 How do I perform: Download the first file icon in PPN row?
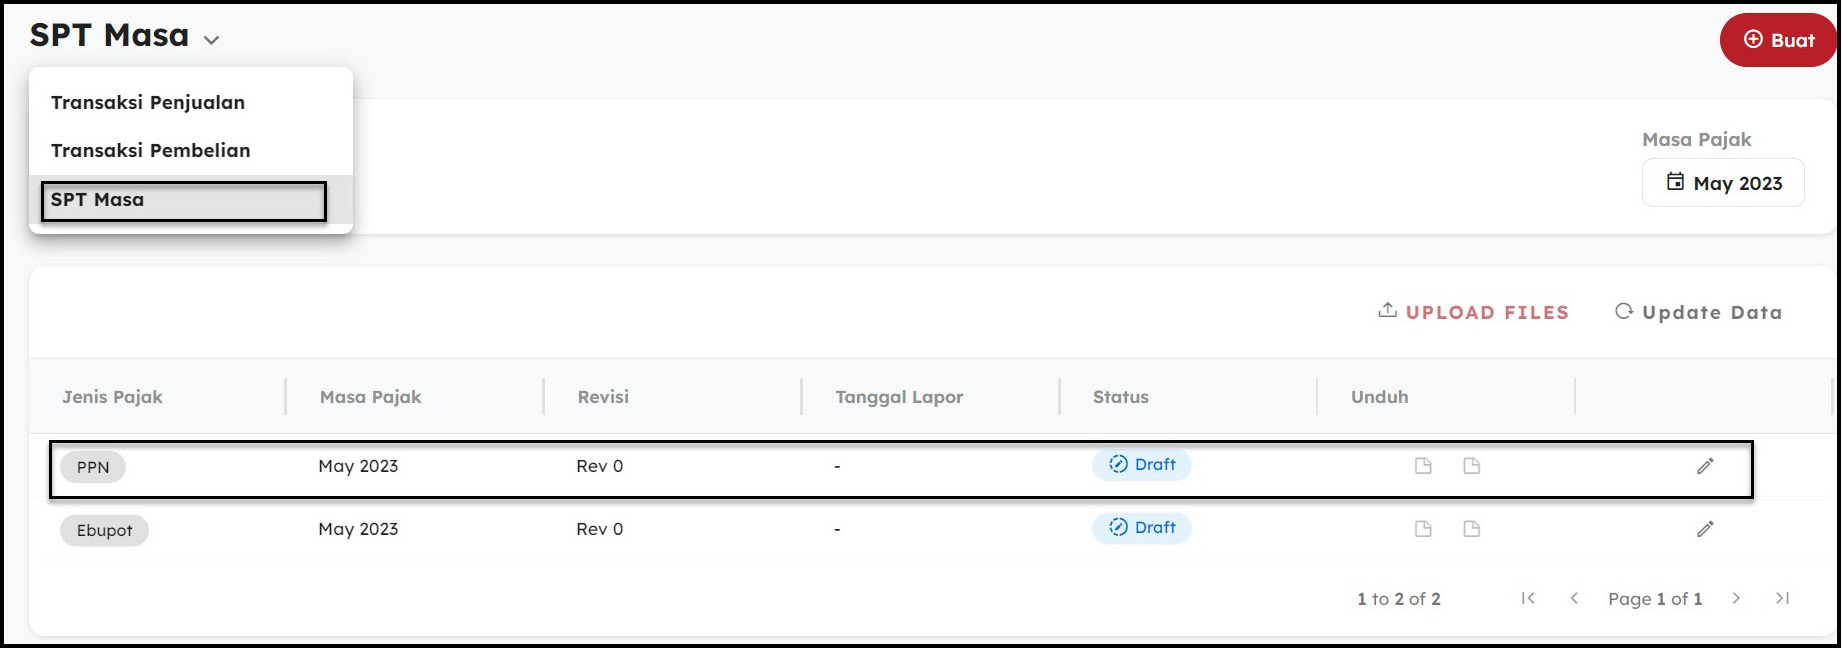[1423, 466]
